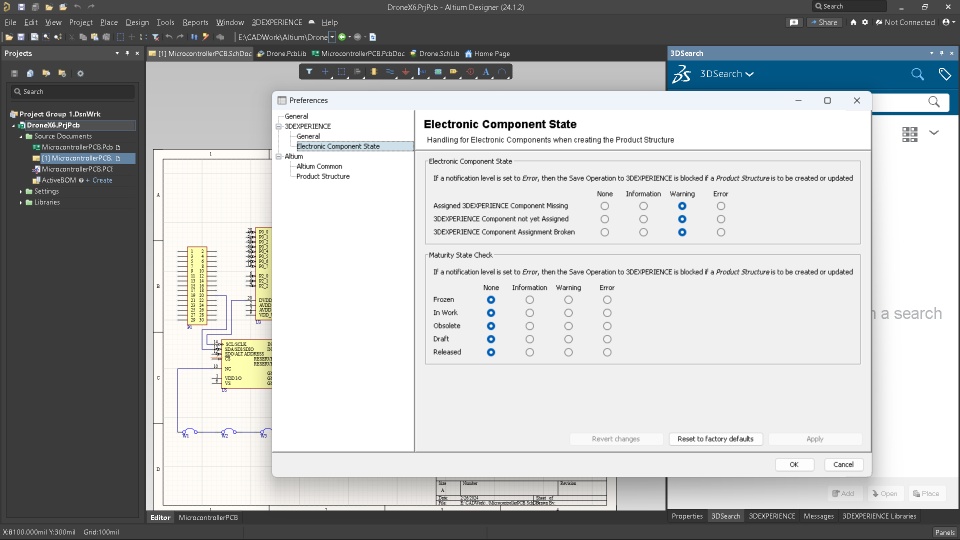Screen dimensions: 960x540
Task: Click the tag icon in 3DSearch panel
Action: 944,74
